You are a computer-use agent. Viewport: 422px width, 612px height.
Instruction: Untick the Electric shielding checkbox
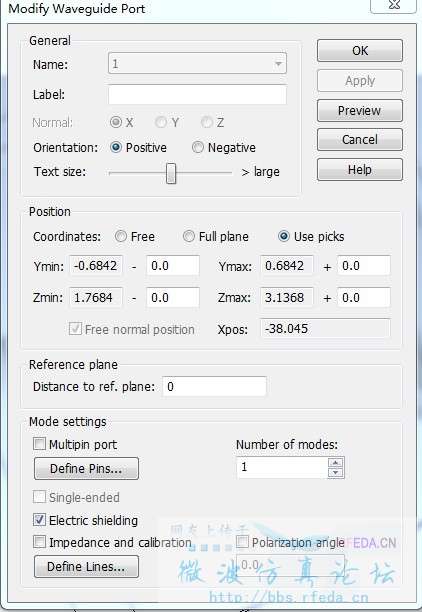pos(39,519)
